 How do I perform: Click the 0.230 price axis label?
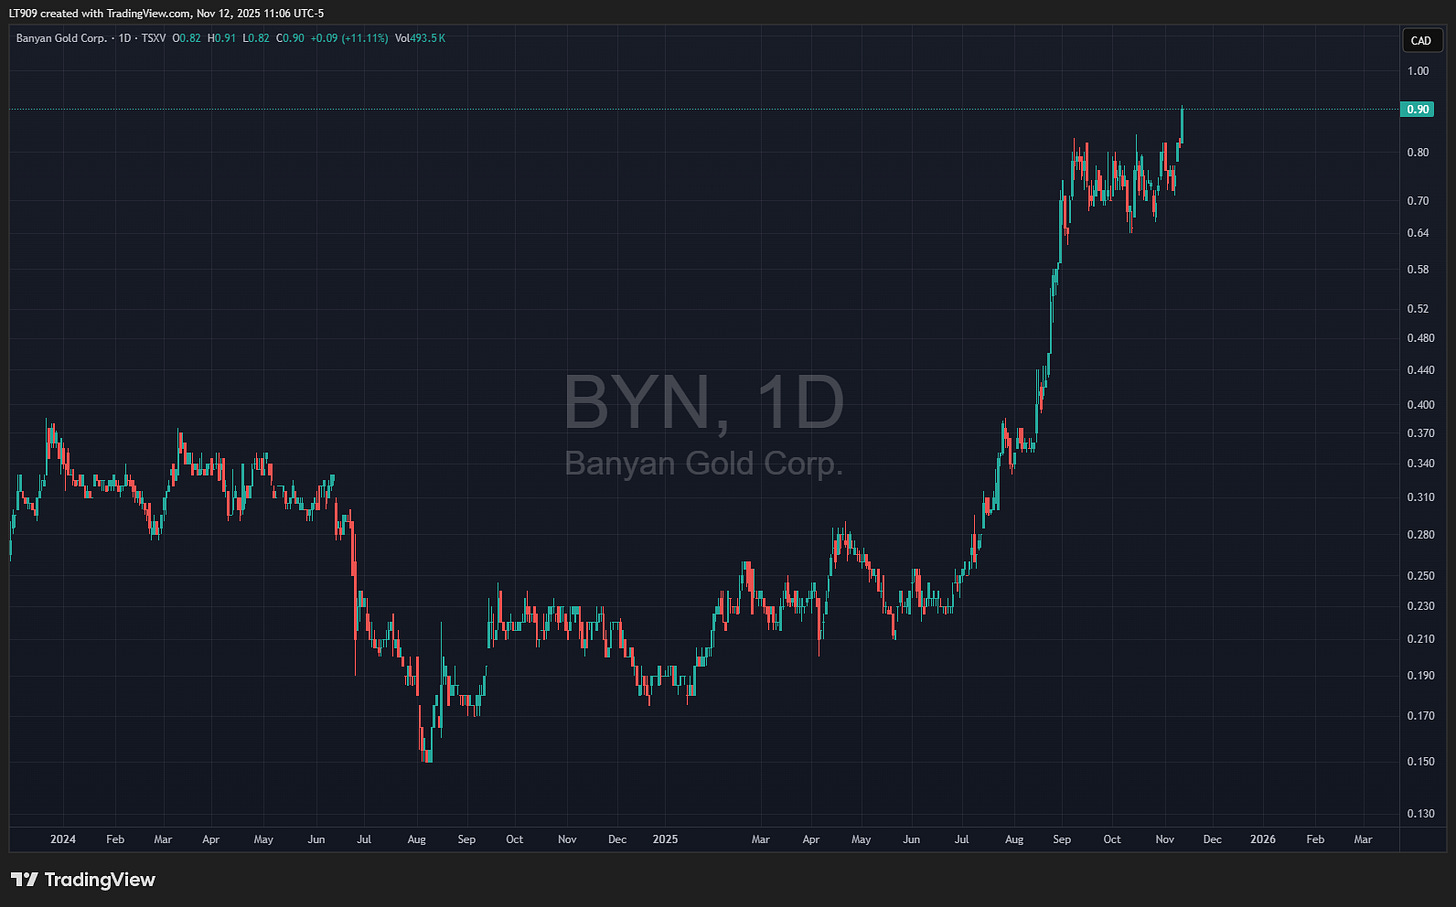(1420, 606)
